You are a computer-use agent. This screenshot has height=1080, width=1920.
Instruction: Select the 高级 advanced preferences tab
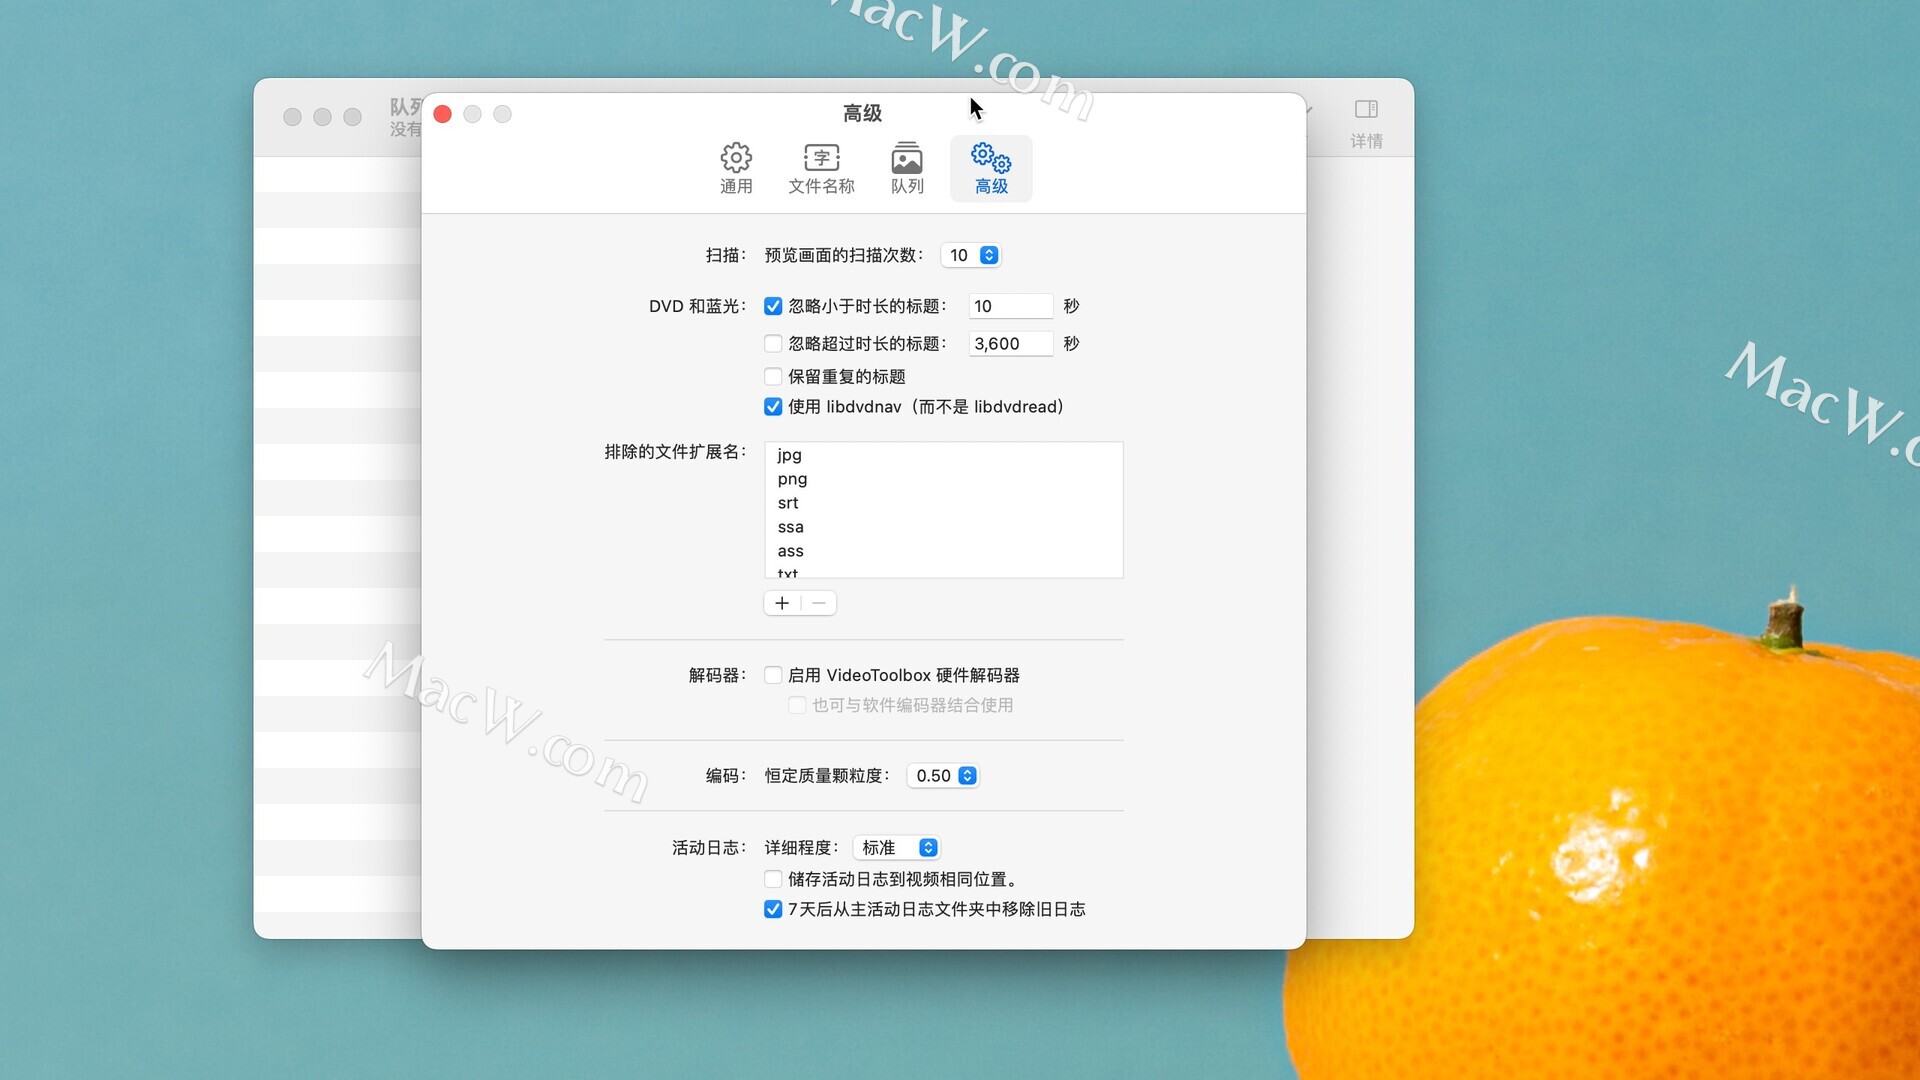(991, 168)
